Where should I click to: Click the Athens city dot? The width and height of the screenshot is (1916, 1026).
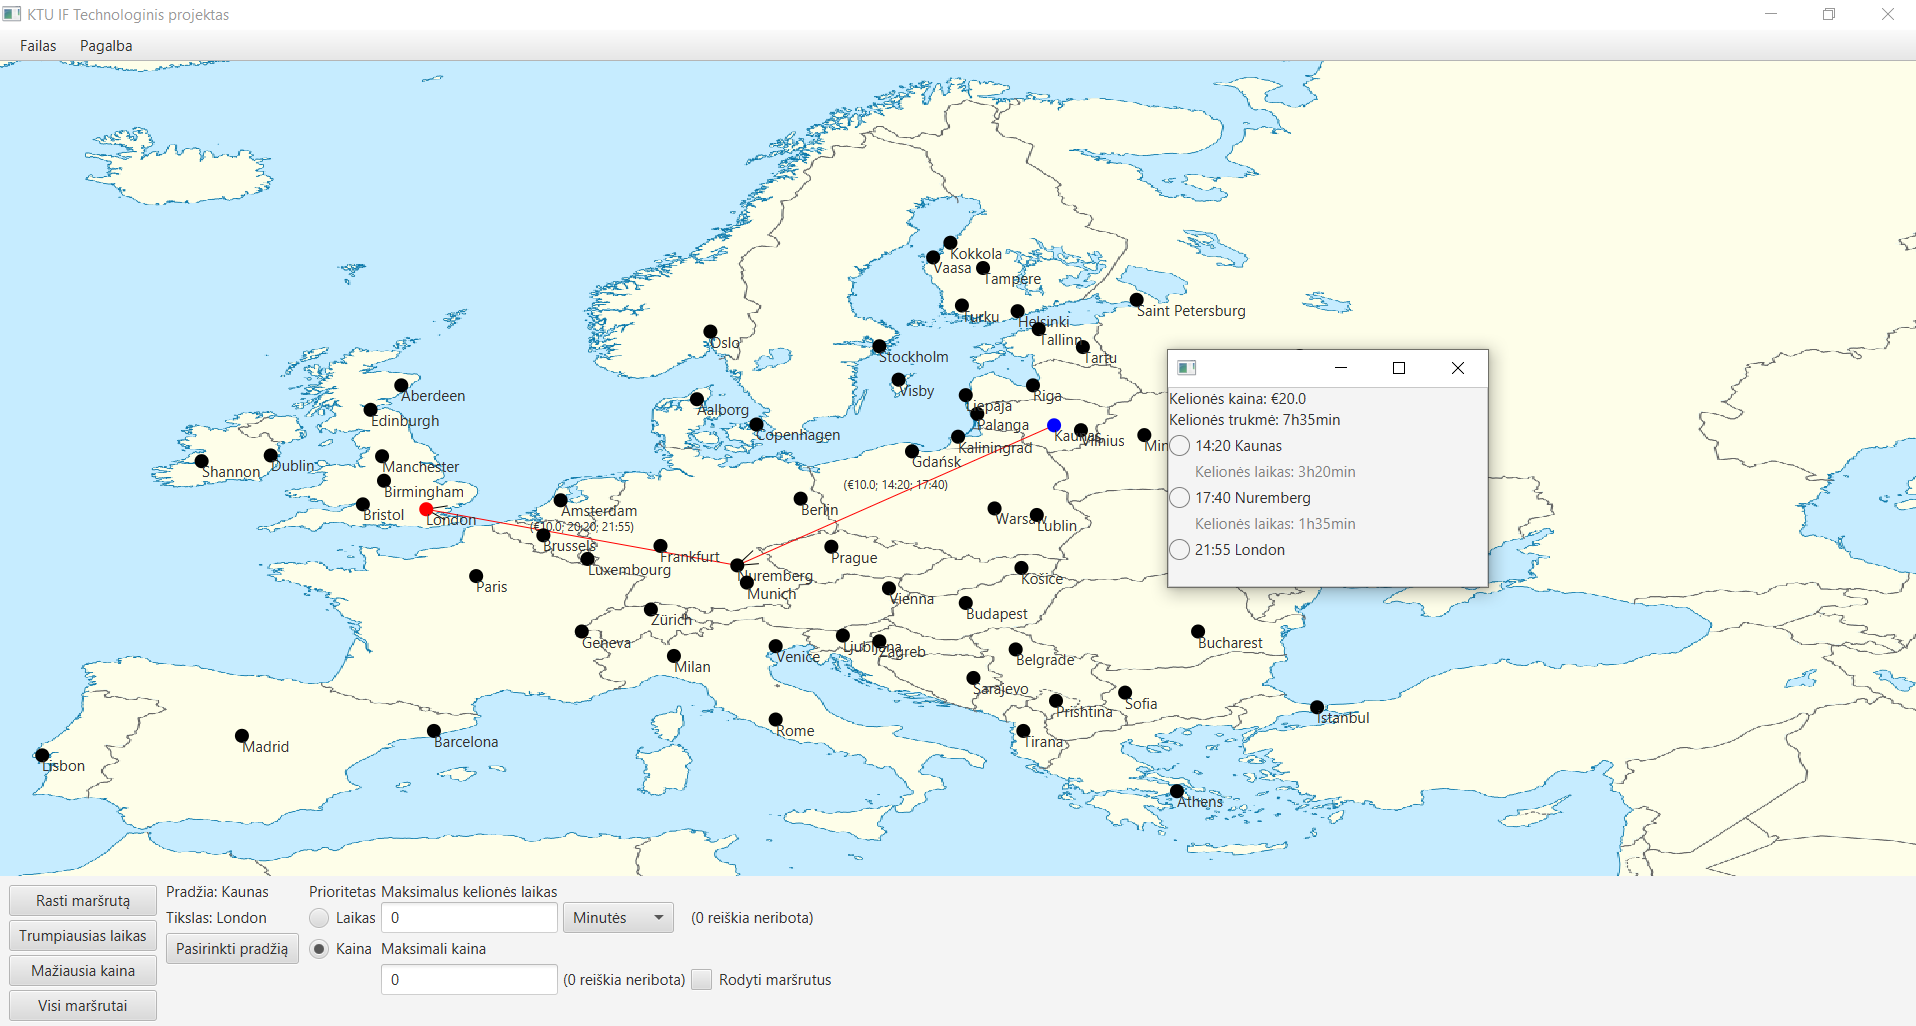coord(1177,791)
